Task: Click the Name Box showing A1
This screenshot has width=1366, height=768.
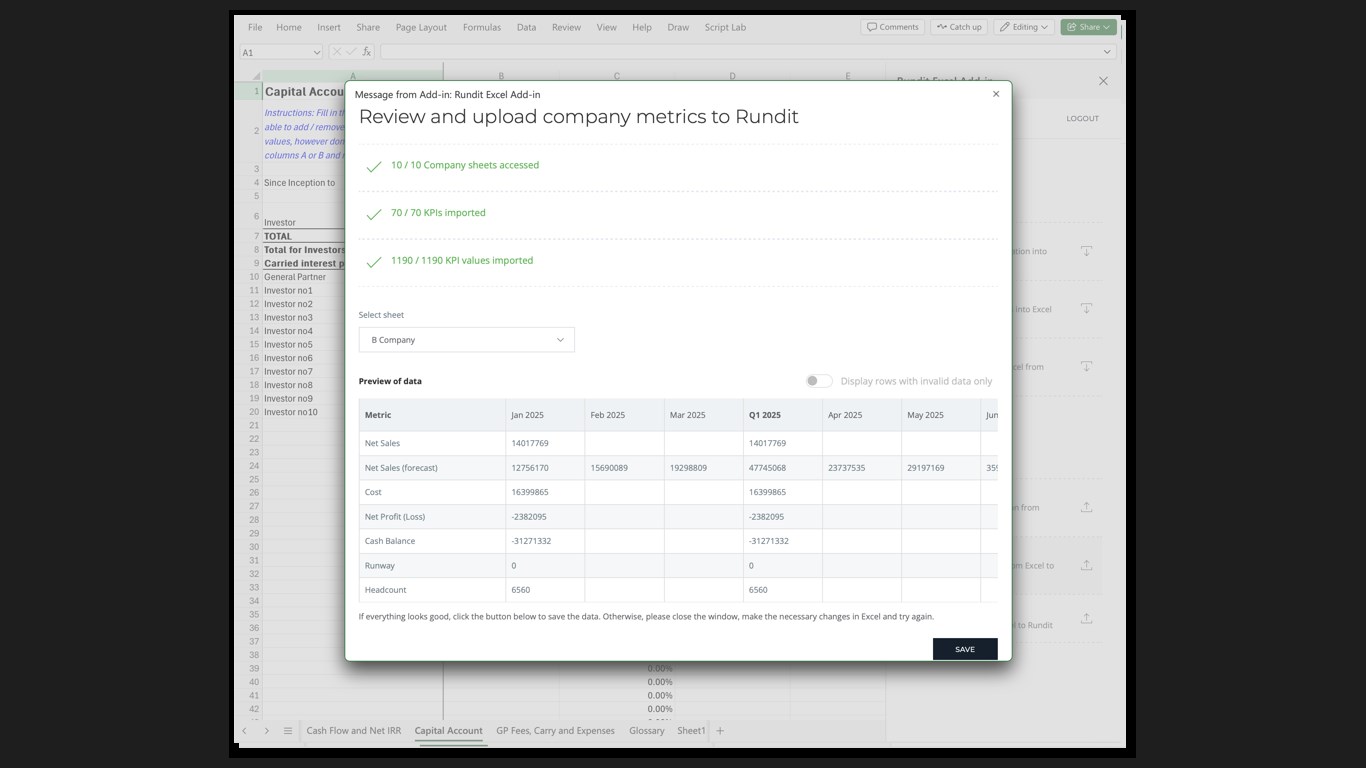Action: point(275,52)
